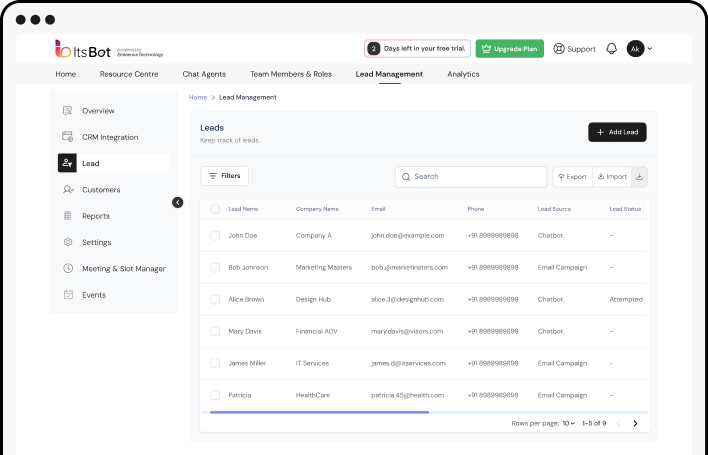This screenshot has width=708, height=455.
Task: Open the Team Members & Roles tab
Action: tap(290, 74)
